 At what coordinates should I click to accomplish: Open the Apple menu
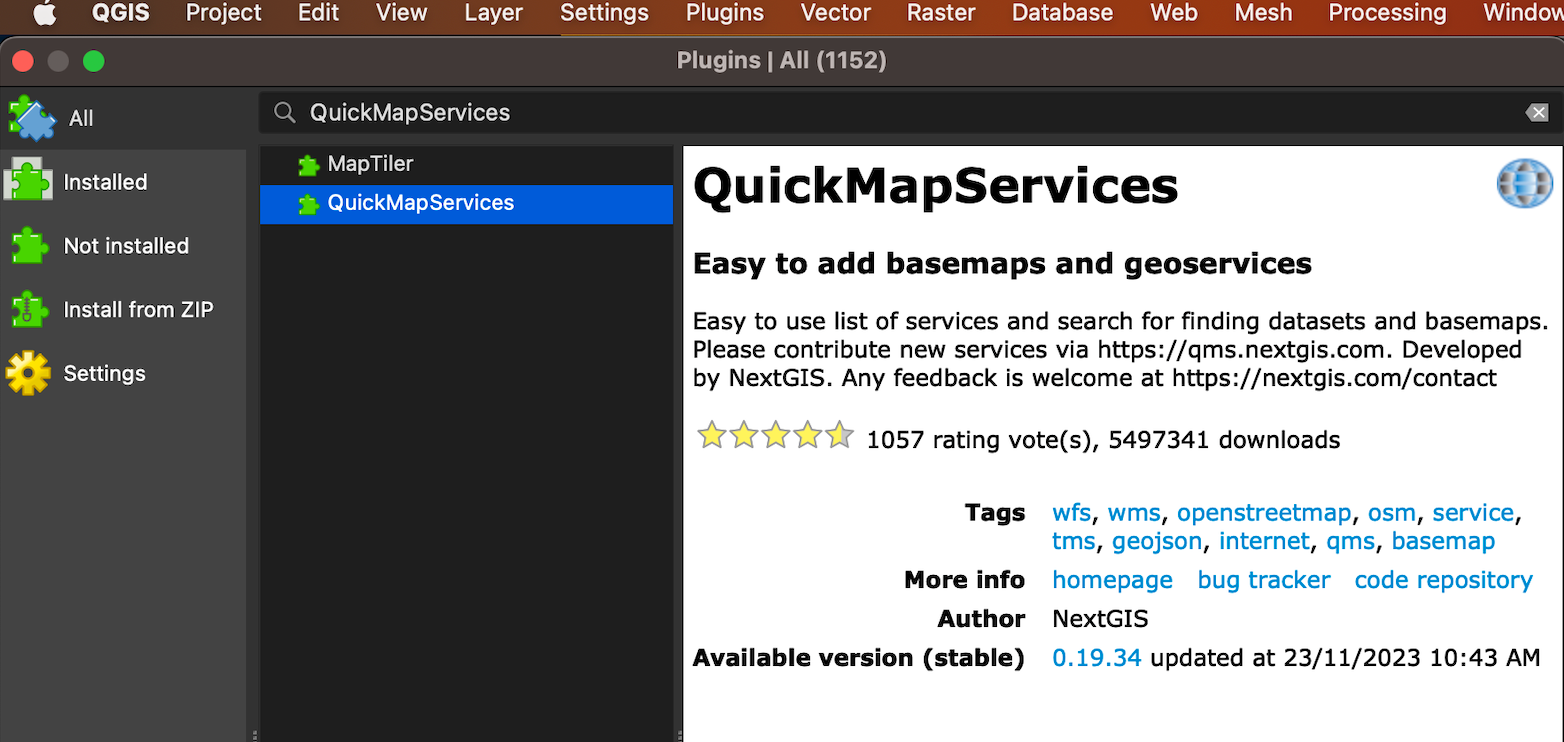pyautogui.click(x=46, y=13)
